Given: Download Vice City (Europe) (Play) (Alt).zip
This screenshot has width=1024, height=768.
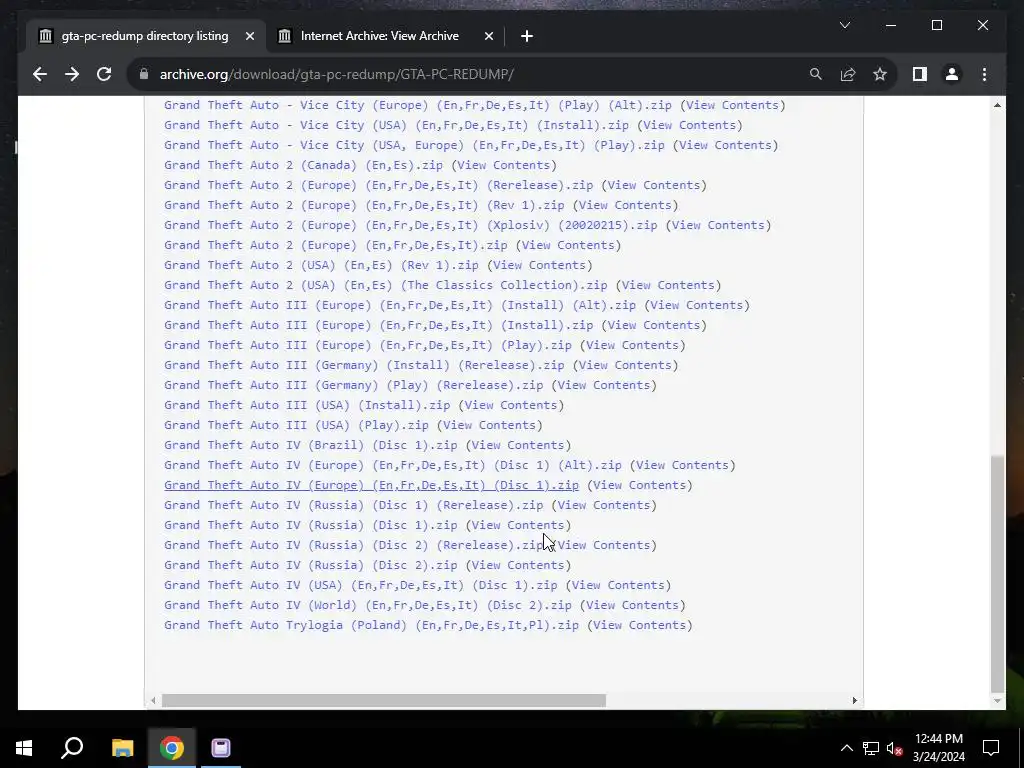Looking at the screenshot, I should [x=418, y=105].
